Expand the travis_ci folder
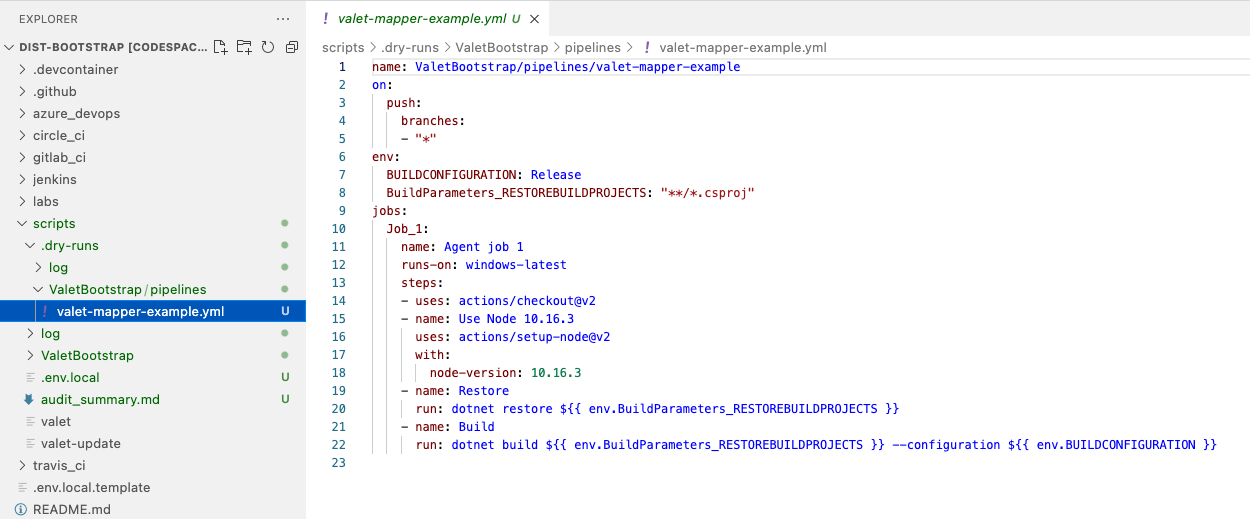 pyautogui.click(x=59, y=465)
